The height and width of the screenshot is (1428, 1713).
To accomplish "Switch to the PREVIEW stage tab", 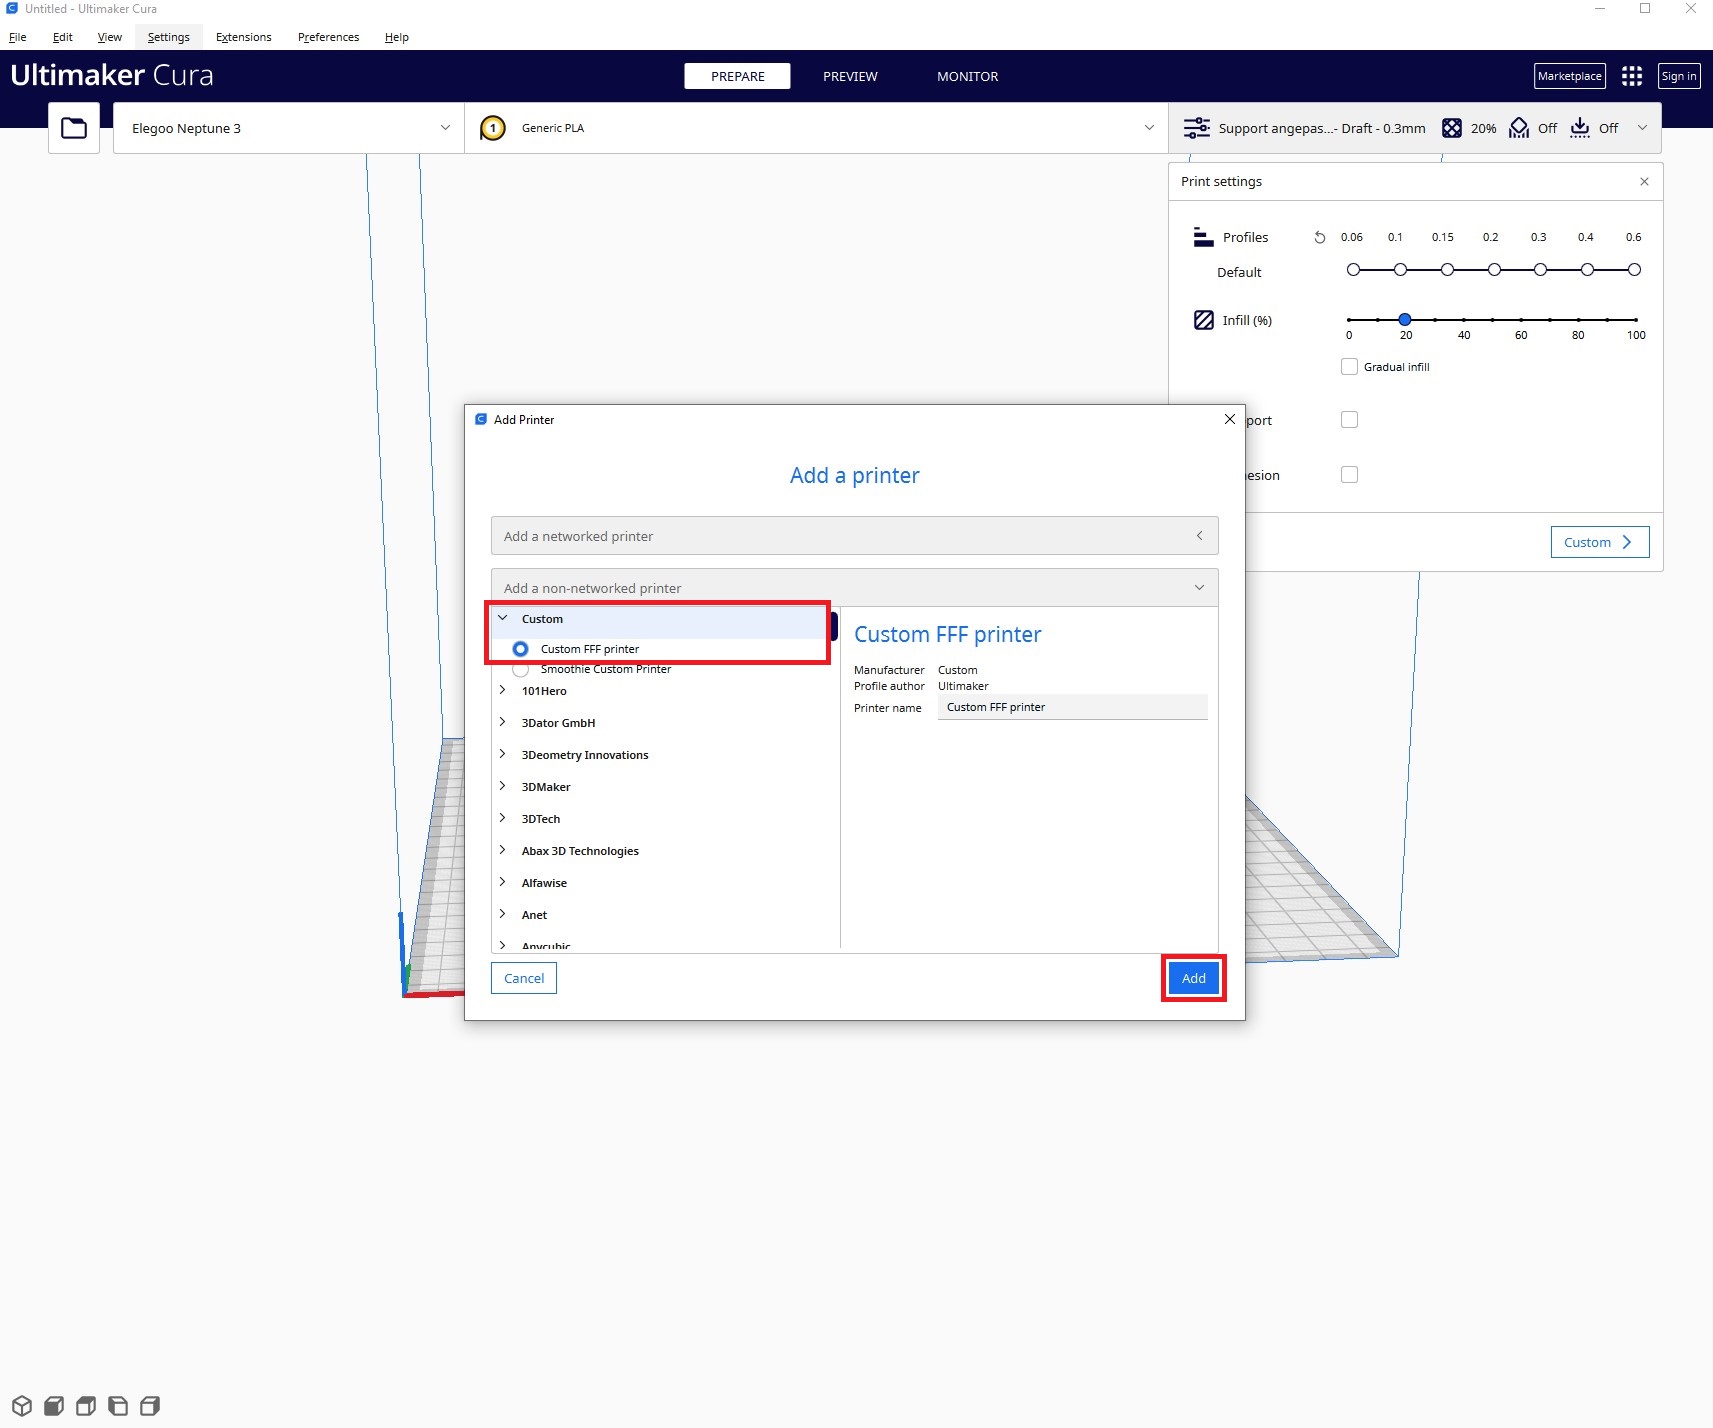I will pyautogui.click(x=850, y=76).
